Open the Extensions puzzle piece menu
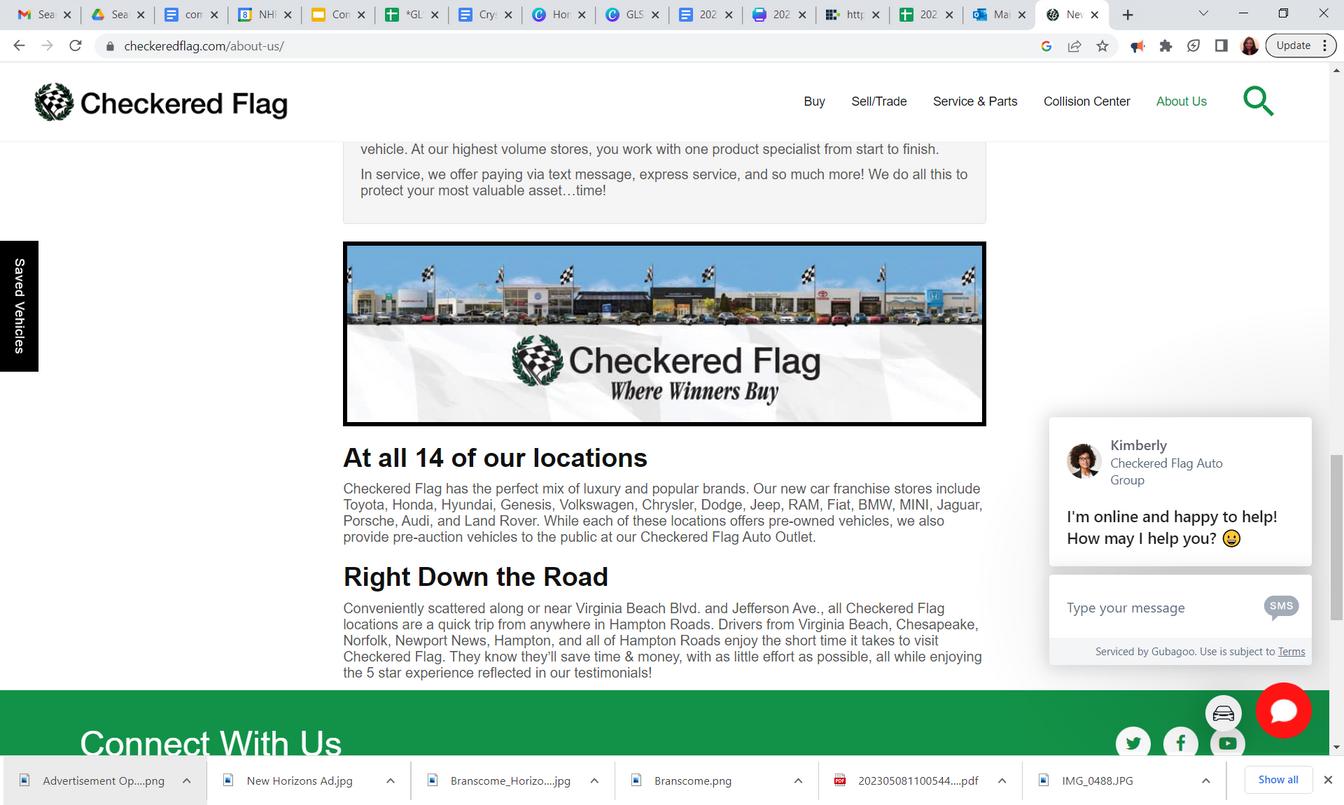Image resolution: width=1344 pixels, height=805 pixels. coord(1165,46)
